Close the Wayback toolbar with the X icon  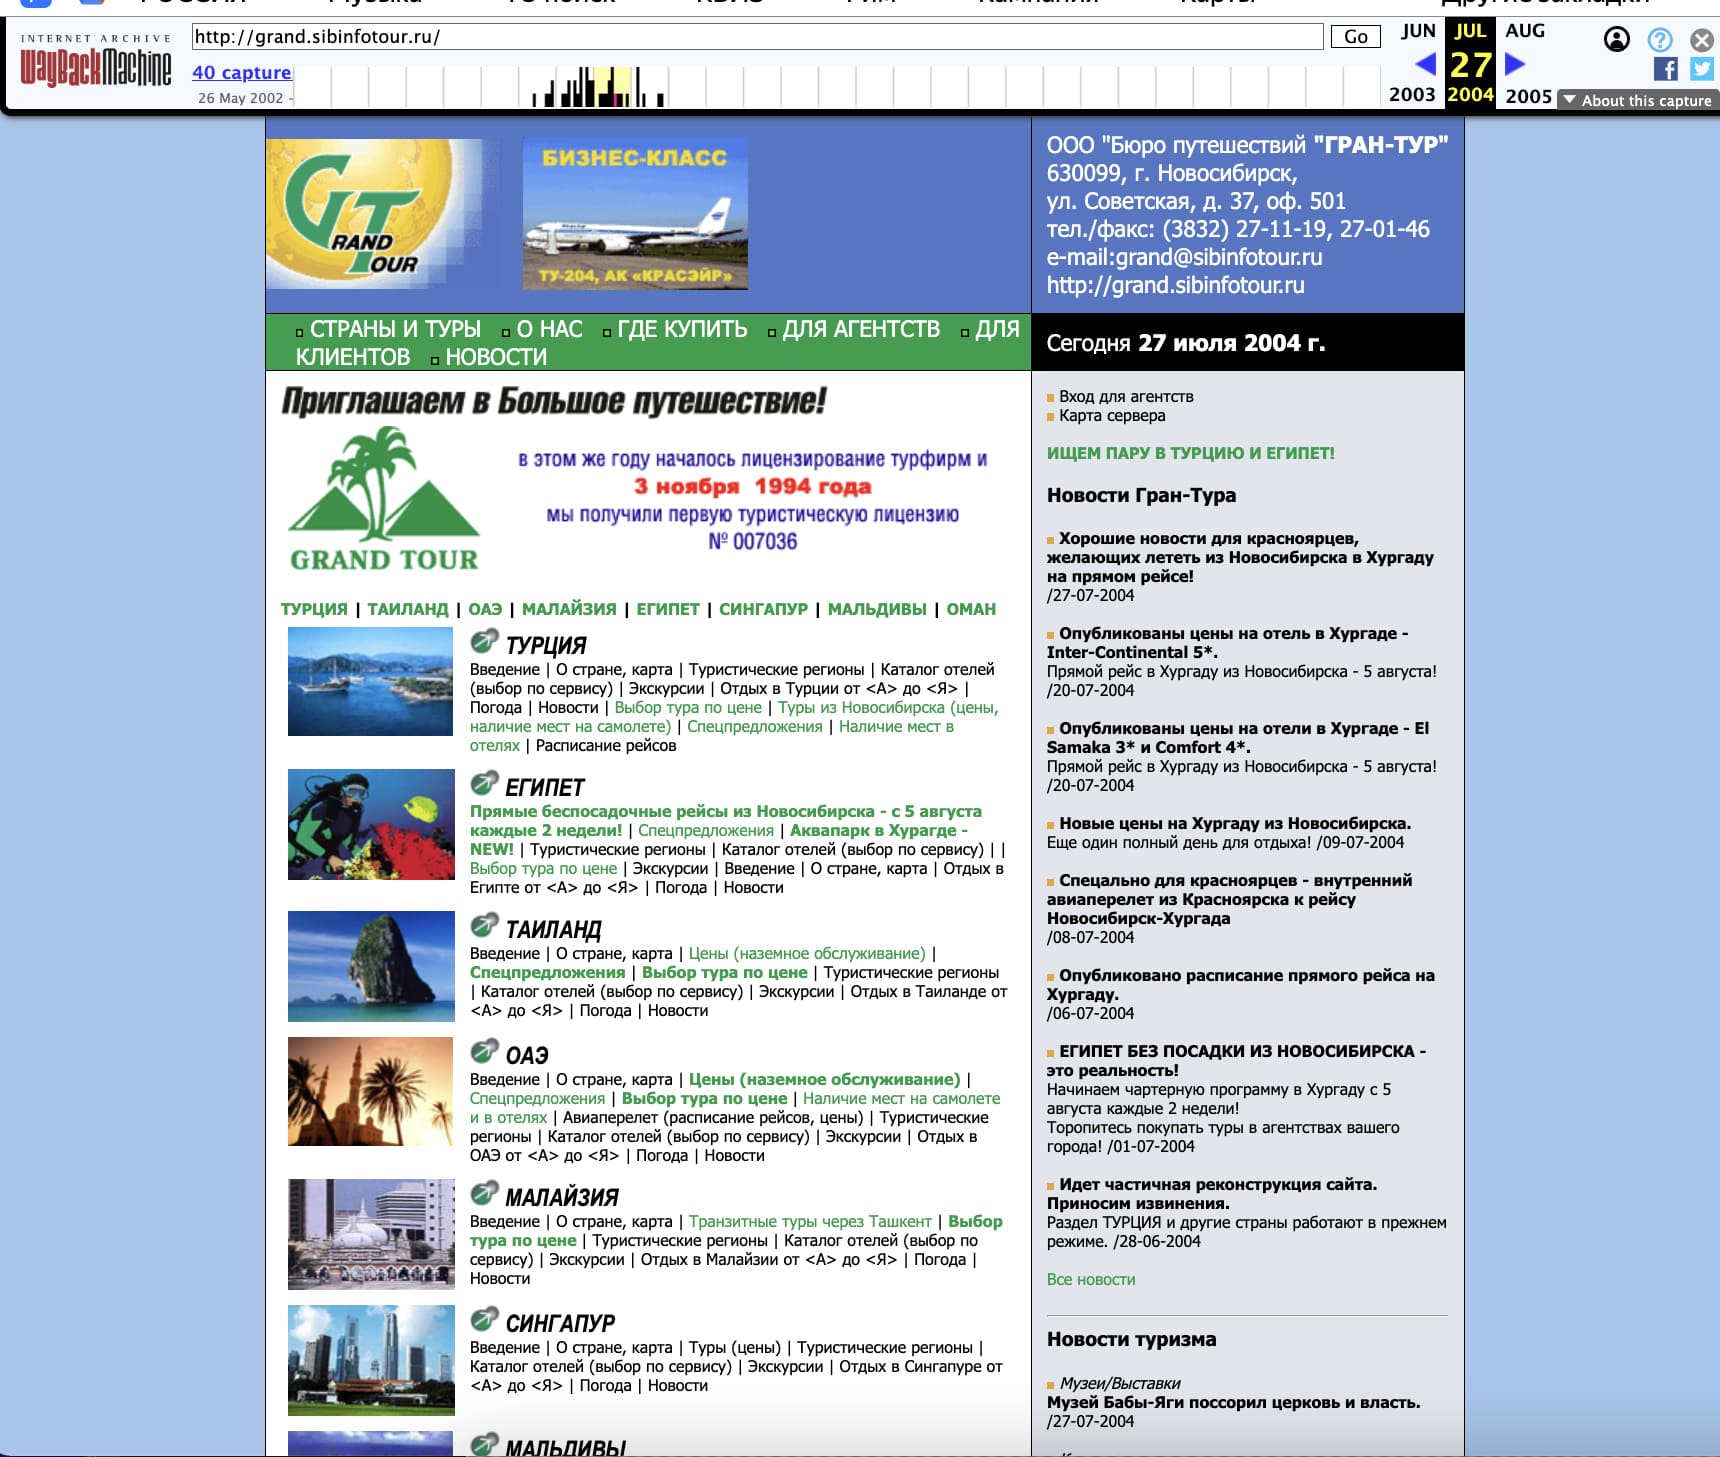click(x=1702, y=39)
